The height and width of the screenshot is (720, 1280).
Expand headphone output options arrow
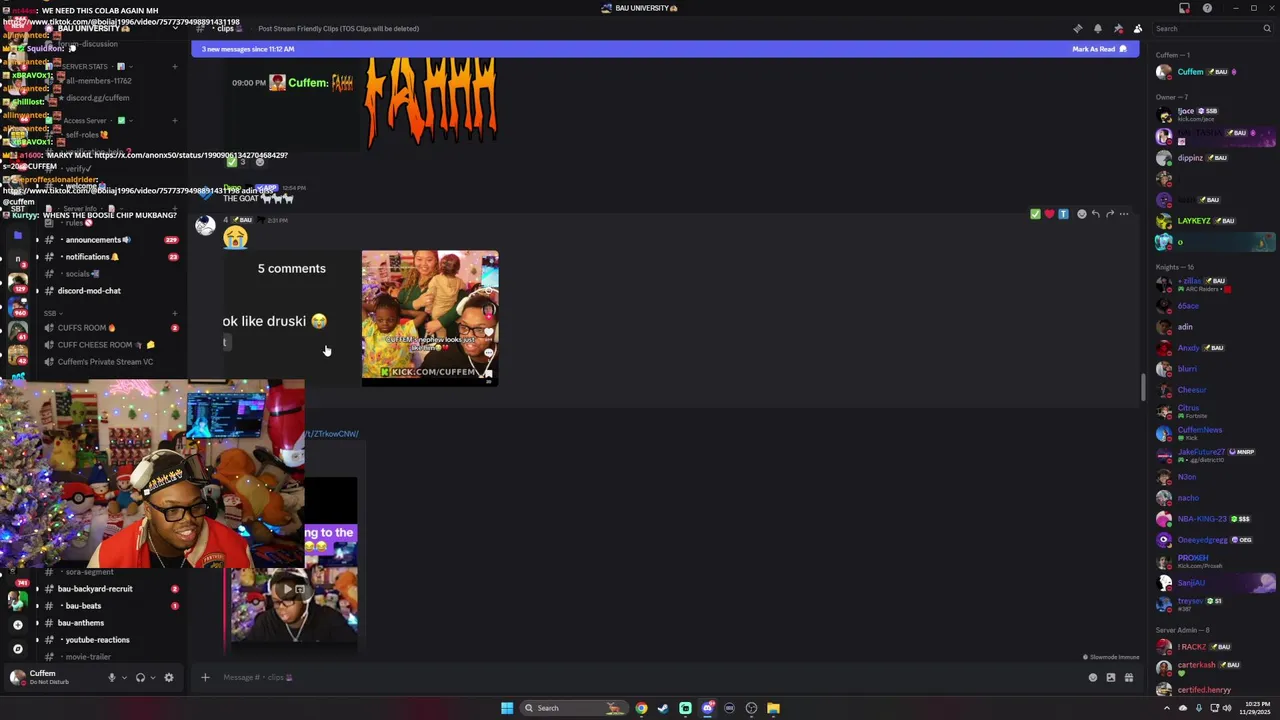click(x=152, y=678)
